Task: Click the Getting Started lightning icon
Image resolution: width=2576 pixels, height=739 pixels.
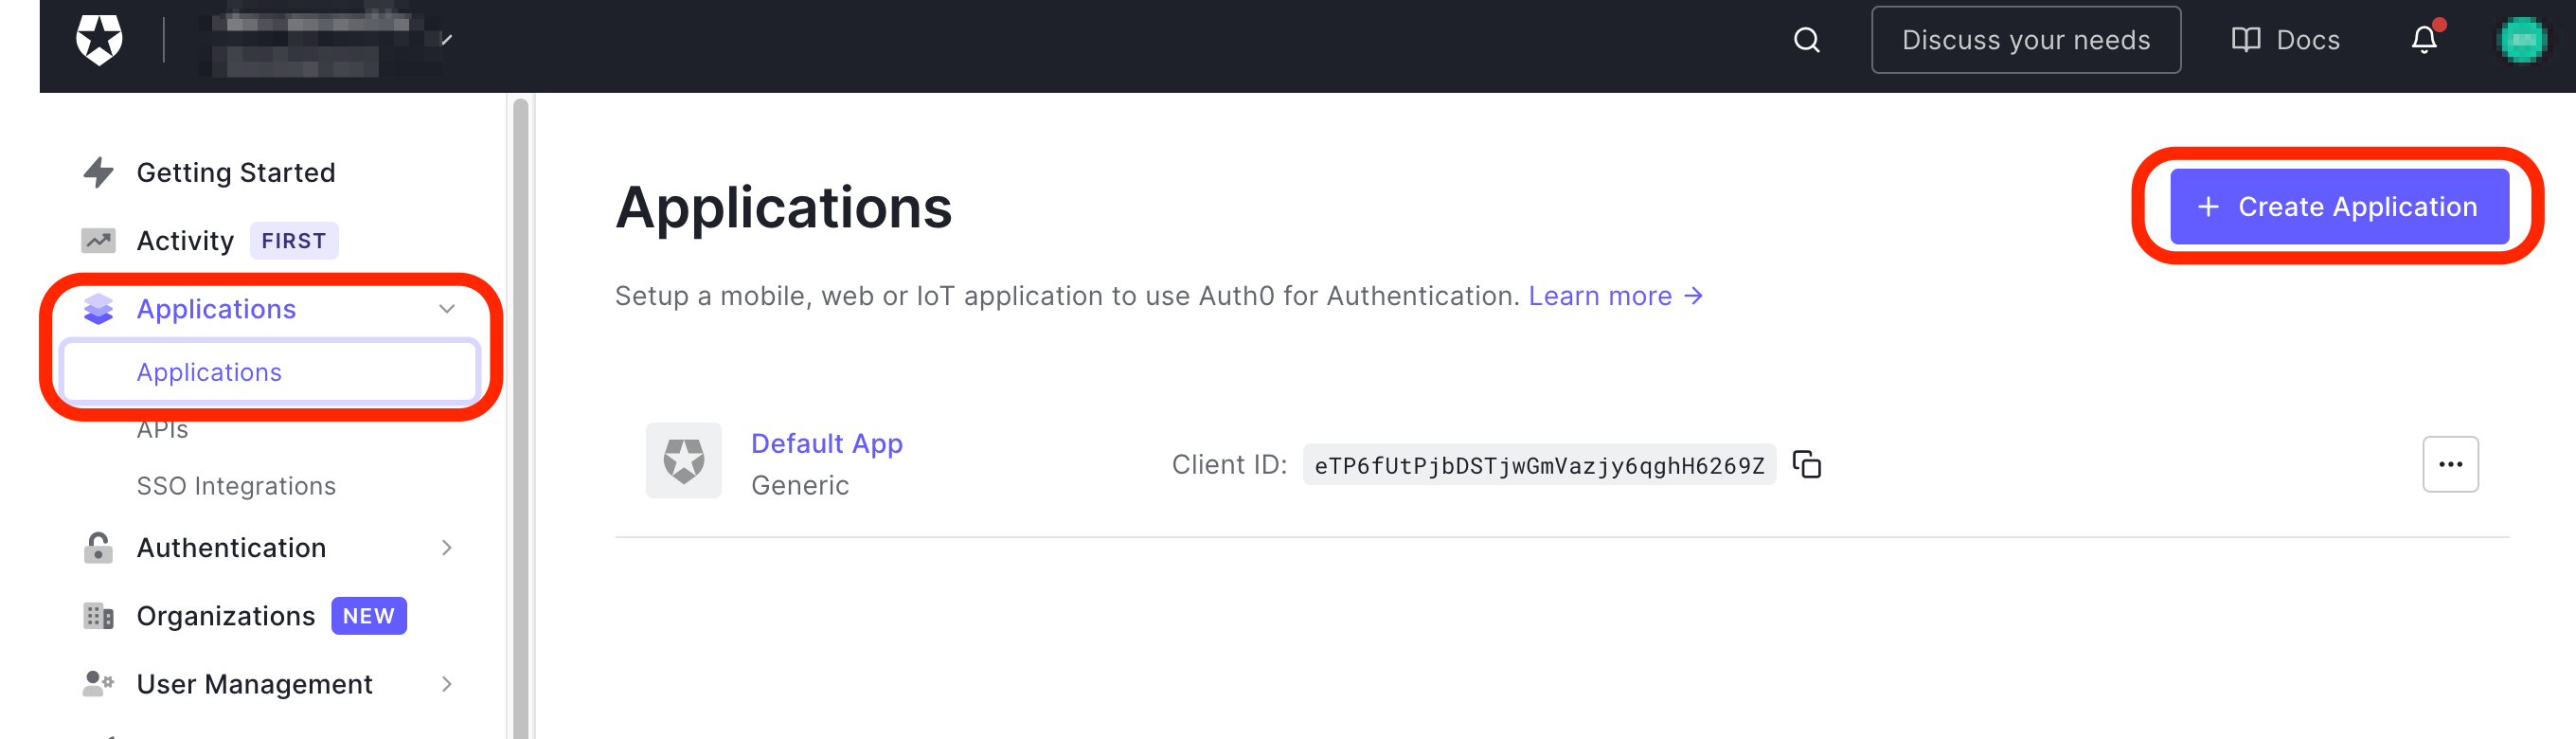Action: (98, 172)
